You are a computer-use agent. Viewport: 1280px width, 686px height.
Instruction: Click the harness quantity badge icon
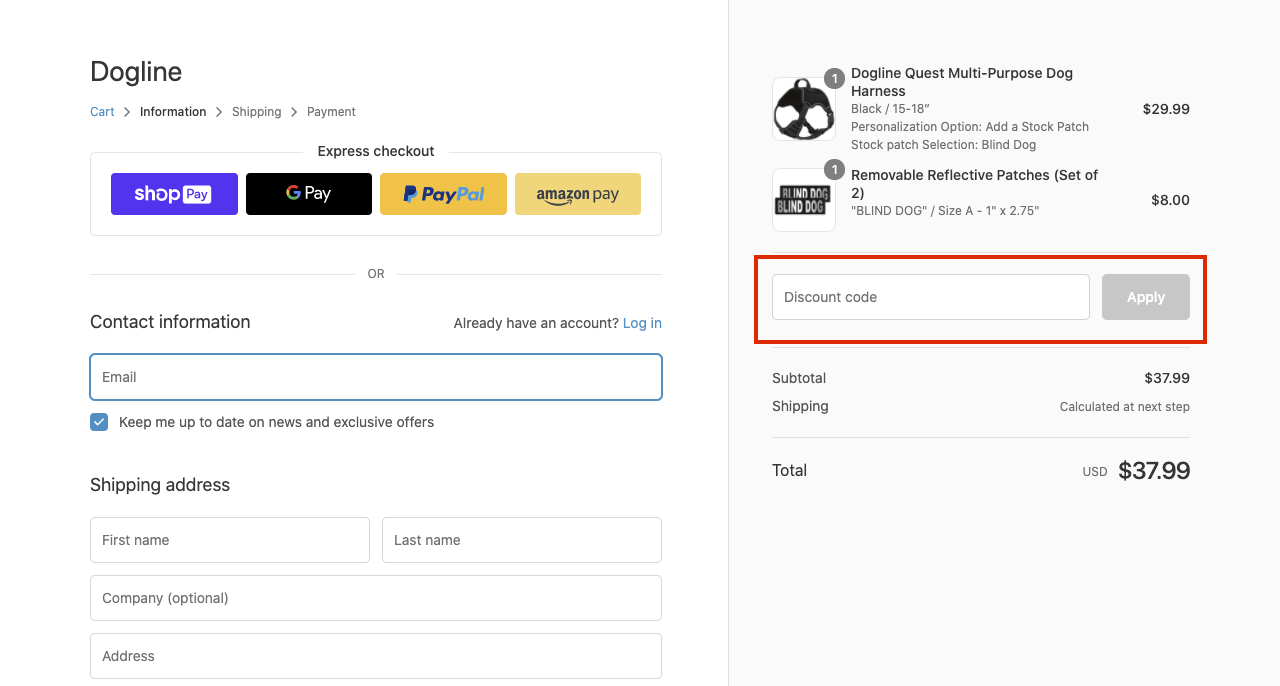pos(834,79)
